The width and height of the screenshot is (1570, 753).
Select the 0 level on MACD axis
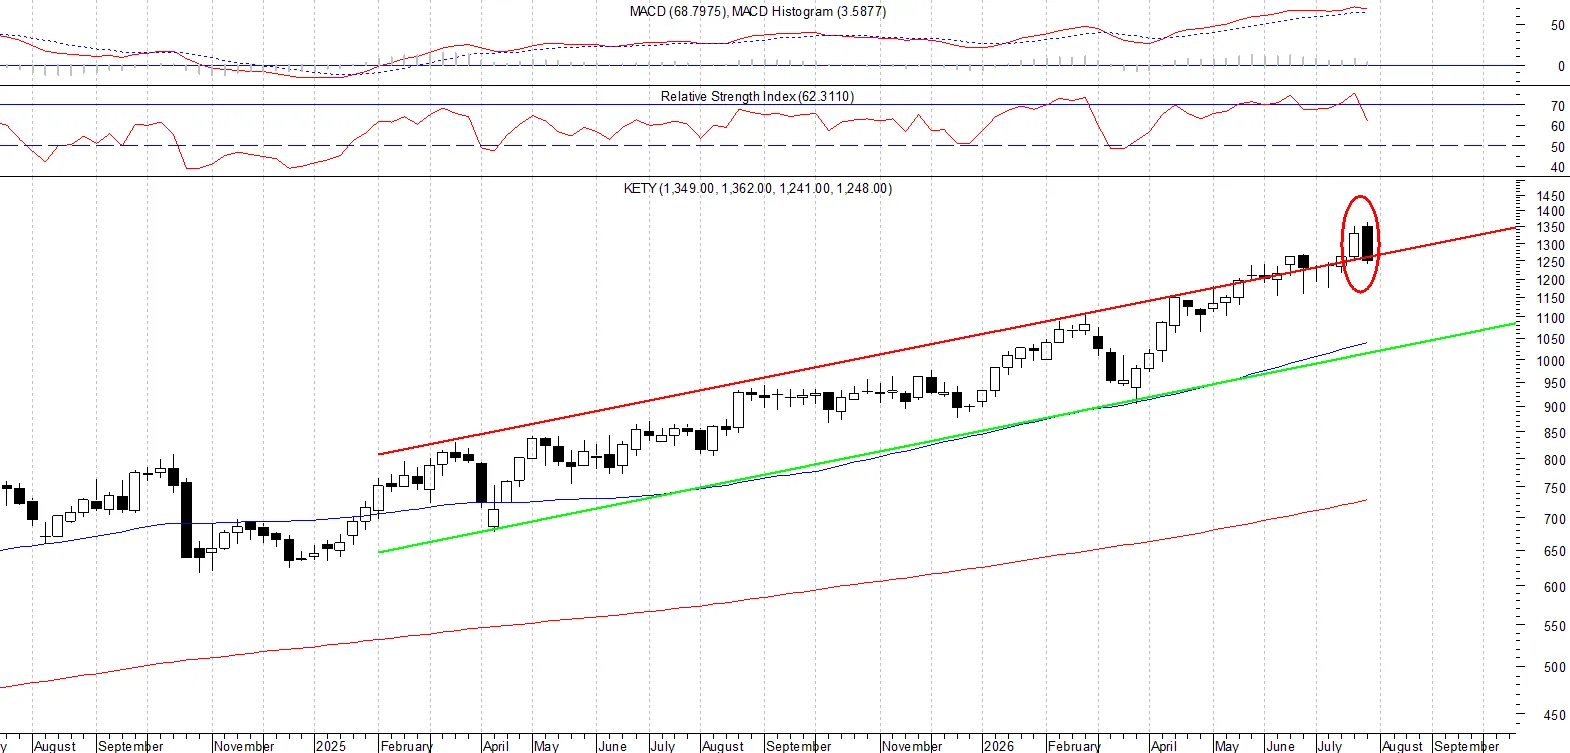coord(1561,67)
